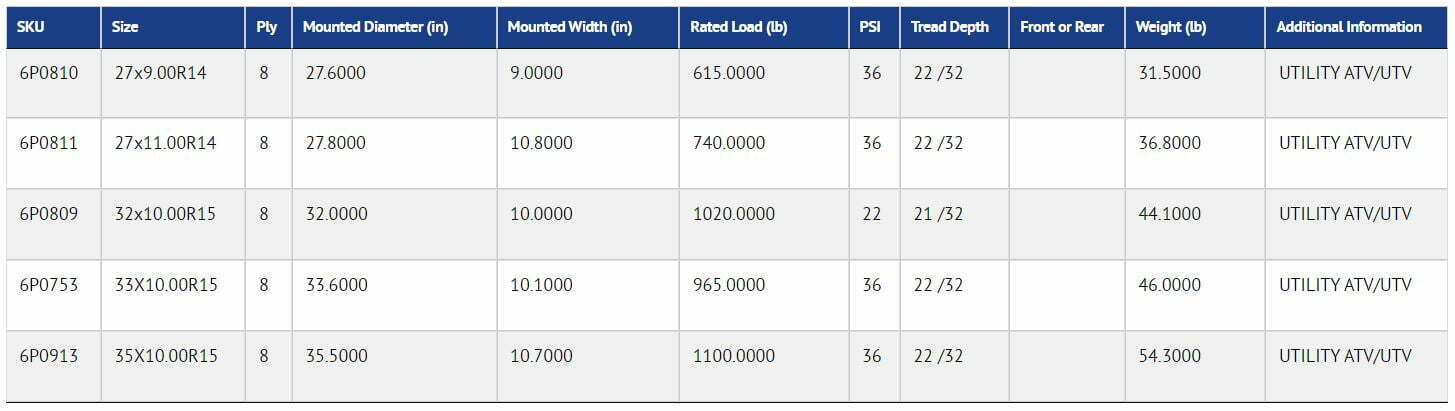Screen dimensions: 1455x411
Task: Click the SKU column header
Action: pyautogui.click(x=31, y=27)
